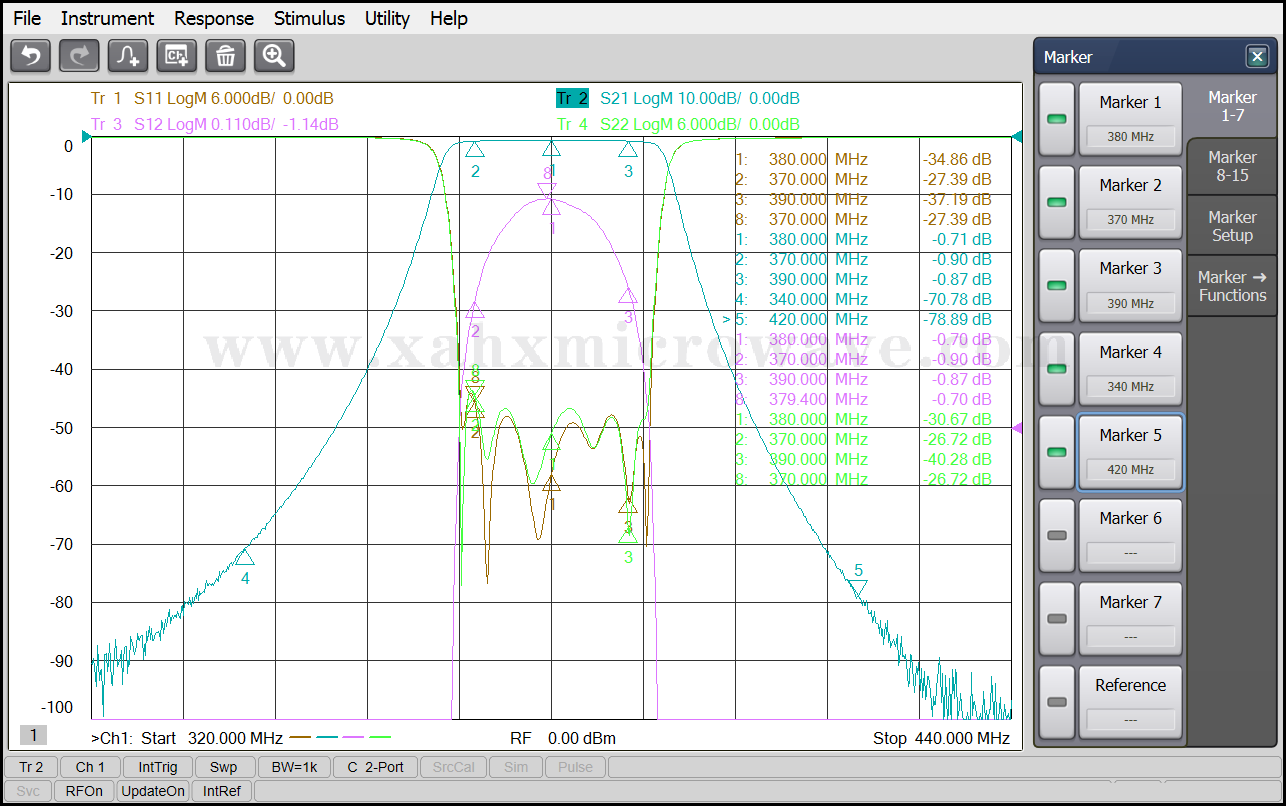This screenshot has height=806, width=1286.
Task: Select the Tr 4 S22 trace label
Action: tap(678, 124)
